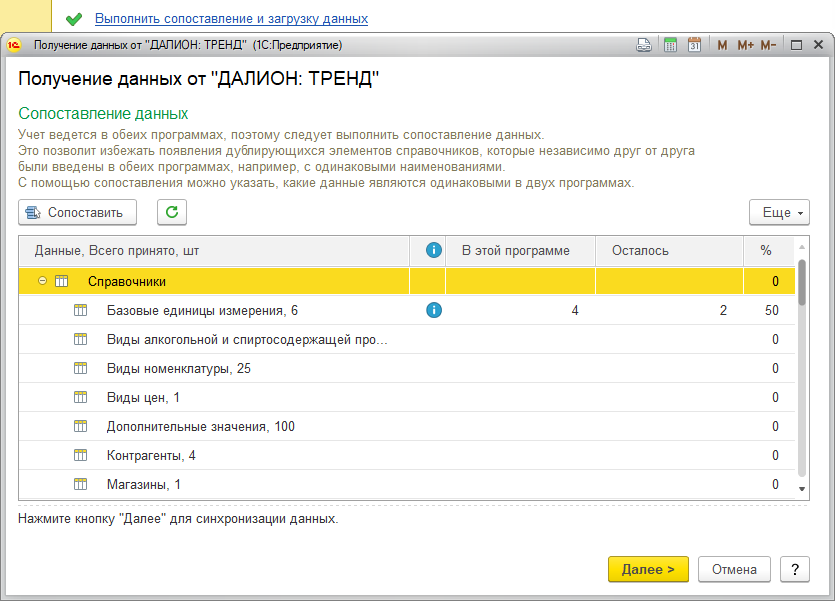Click the Далее > button
Image resolution: width=835 pixels, height=601 pixels.
(x=648, y=570)
